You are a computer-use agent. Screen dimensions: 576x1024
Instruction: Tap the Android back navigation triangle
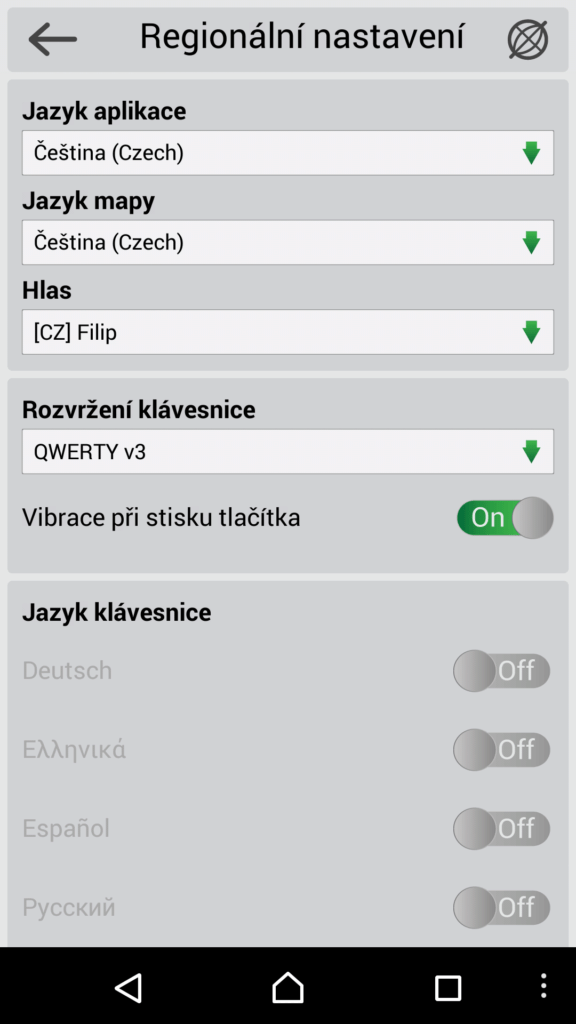coord(129,987)
